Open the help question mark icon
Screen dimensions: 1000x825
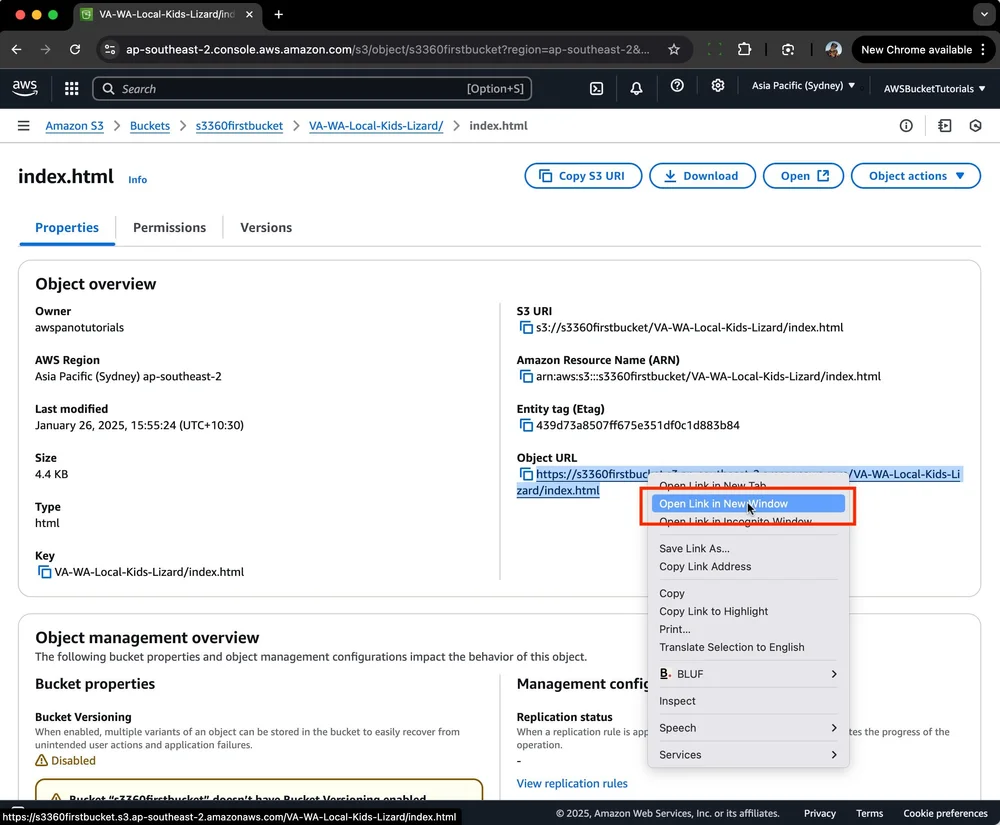click(677, 85)
